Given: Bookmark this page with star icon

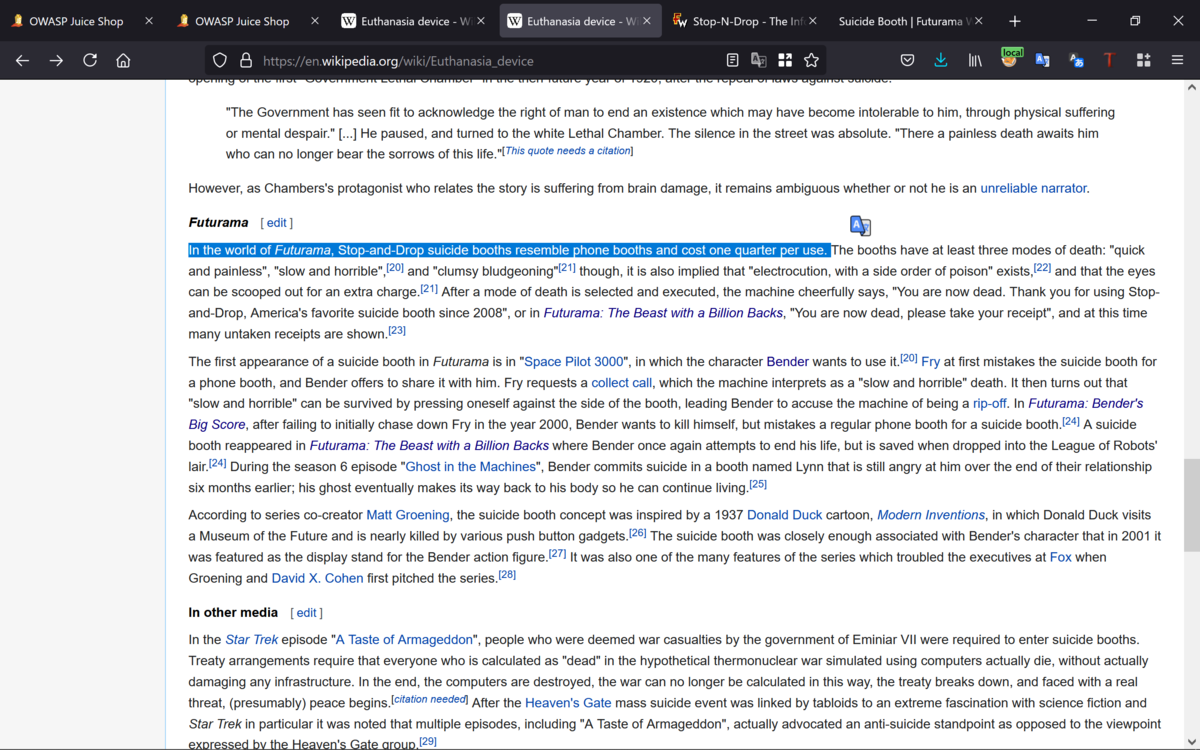Looking at the screenshot, I should click(x=812, y=60).
